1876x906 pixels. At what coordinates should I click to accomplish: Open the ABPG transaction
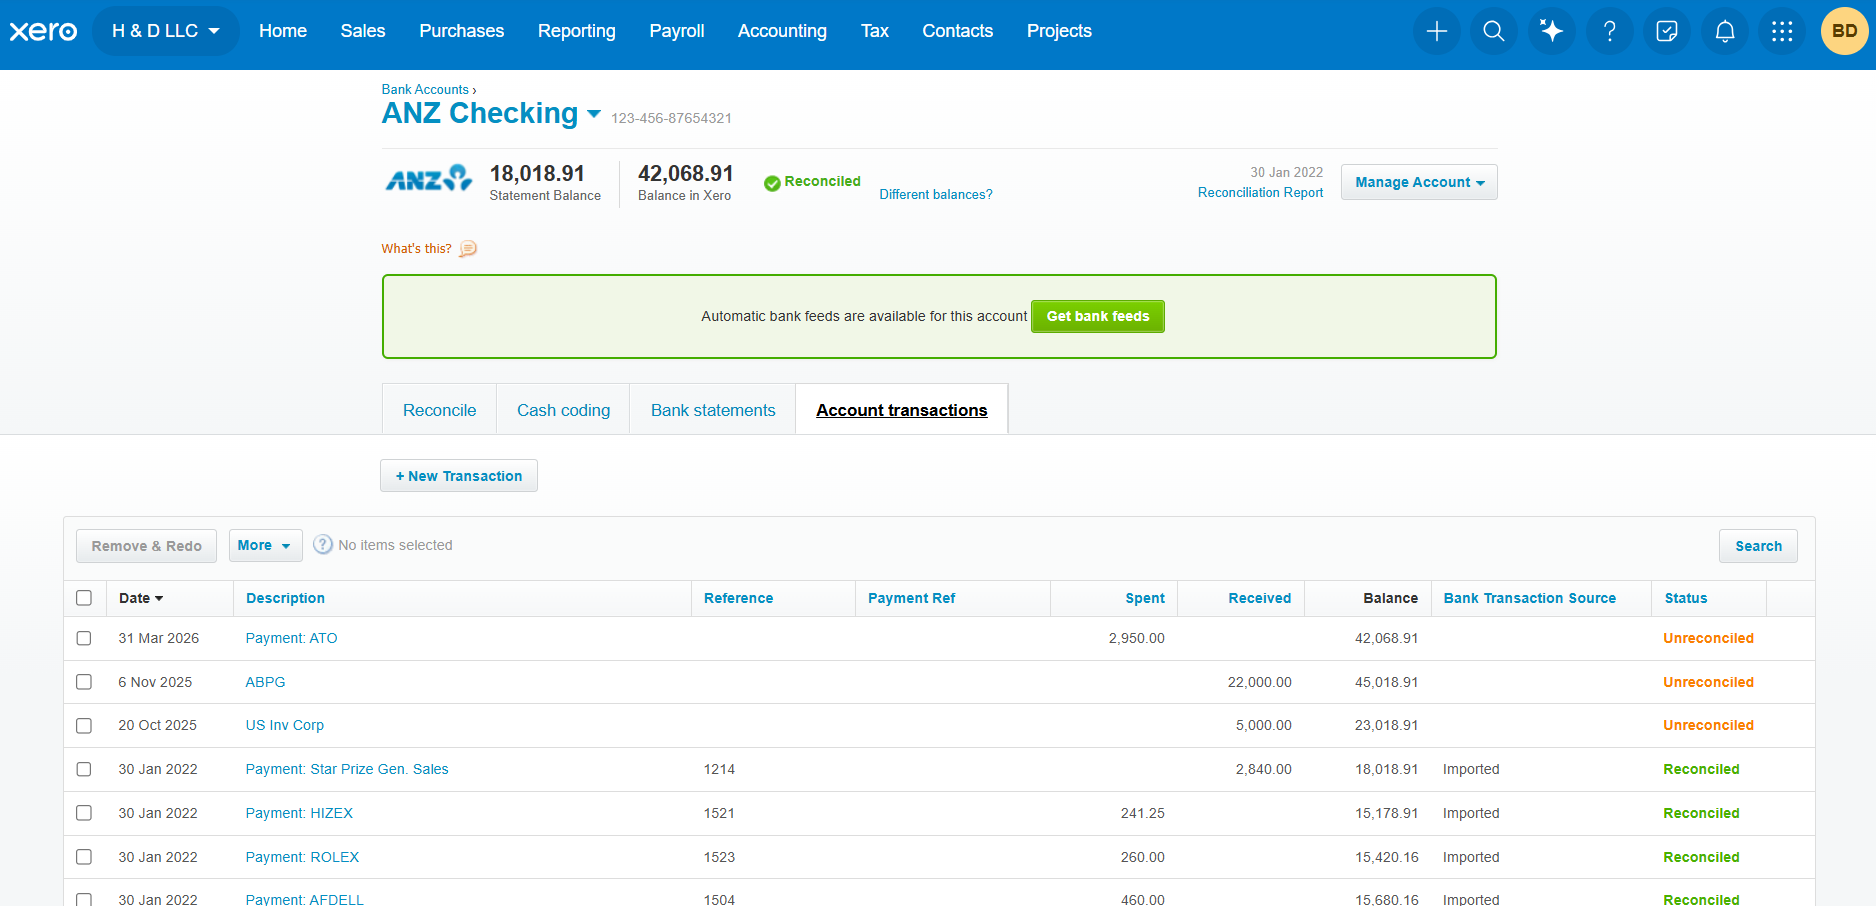[x=265, y=682]
